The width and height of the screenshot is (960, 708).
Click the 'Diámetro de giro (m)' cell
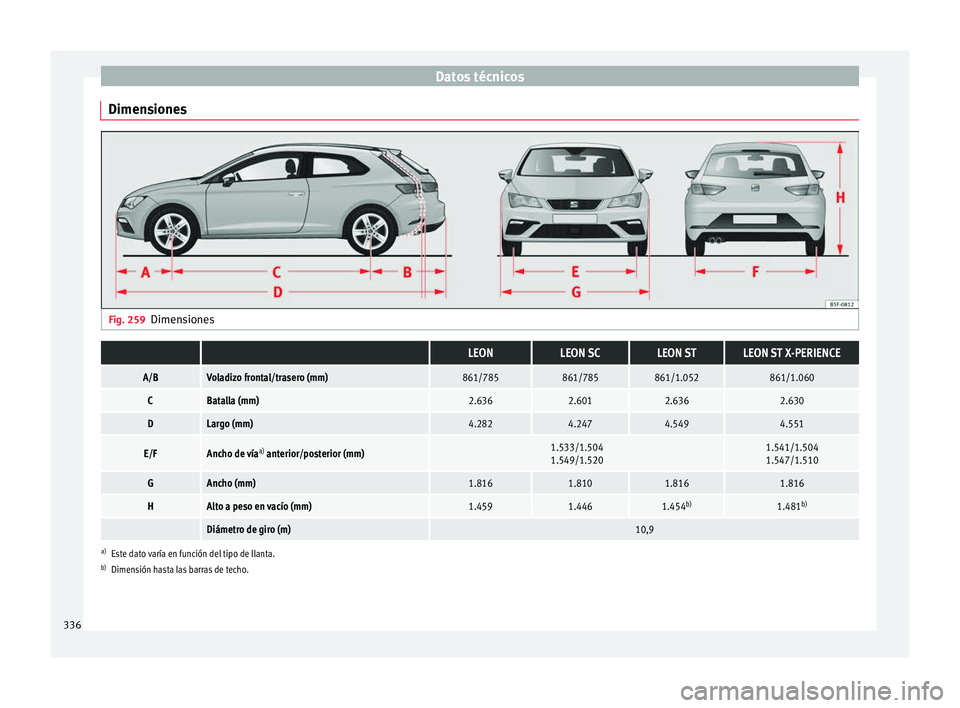[x=315, y=529]
